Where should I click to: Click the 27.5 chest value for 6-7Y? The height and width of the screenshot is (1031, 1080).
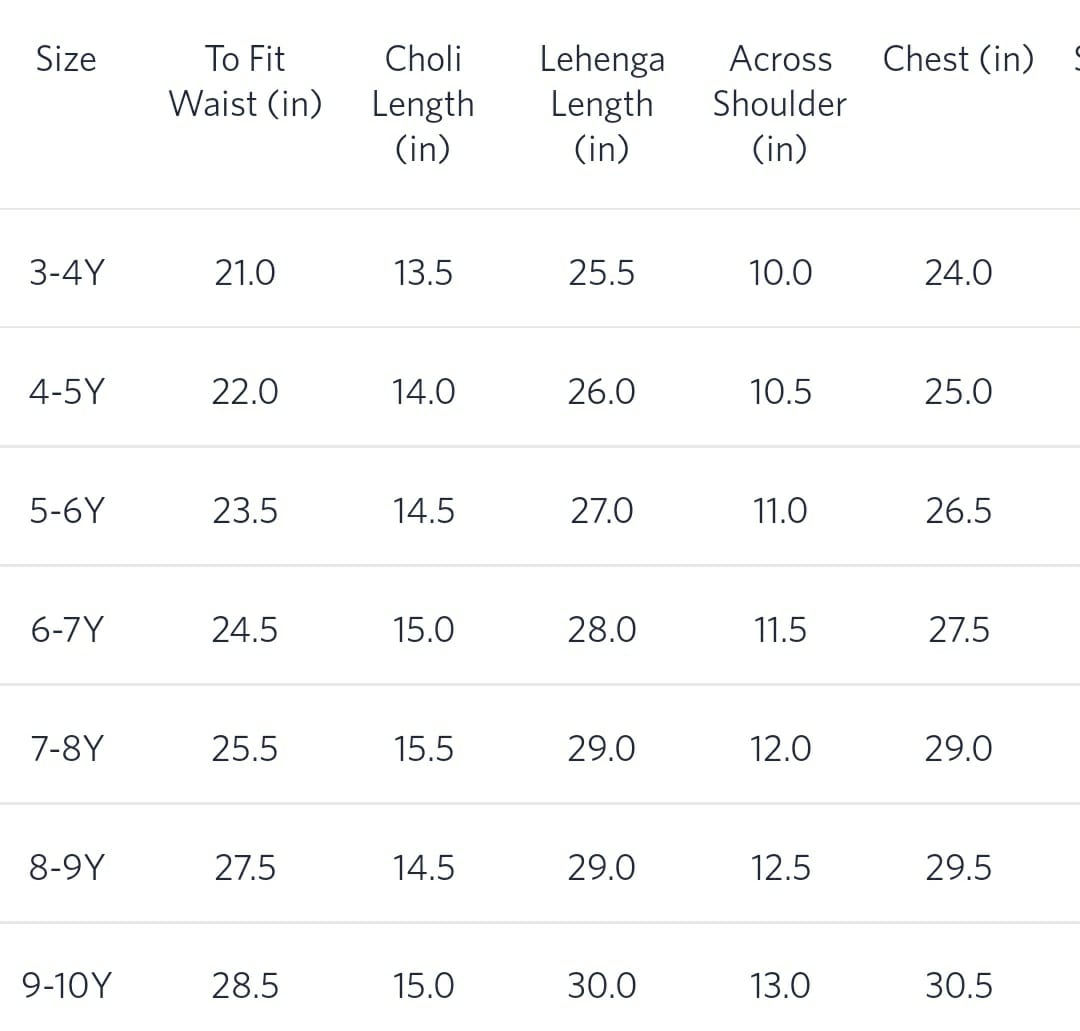point(958,630)
